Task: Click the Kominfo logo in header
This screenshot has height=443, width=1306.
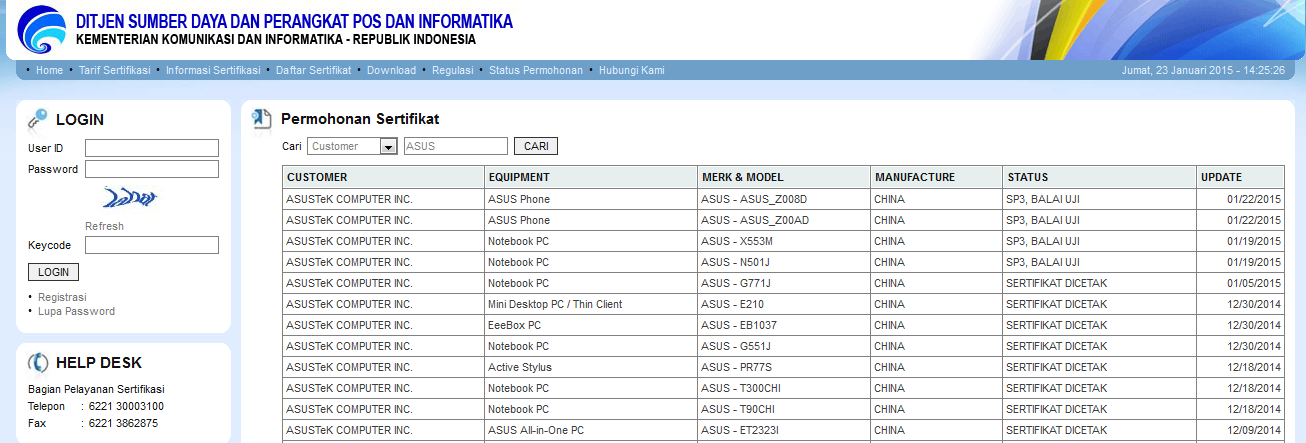Action: [42, 28]
